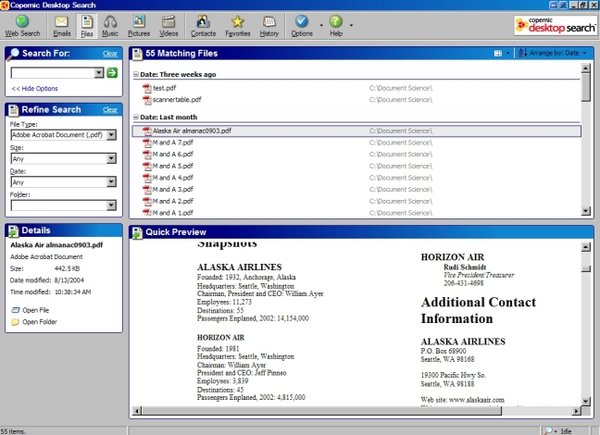Select test.pdf in the results list
The width and height of the screenshot is (600, 435).
pos(167,88)
